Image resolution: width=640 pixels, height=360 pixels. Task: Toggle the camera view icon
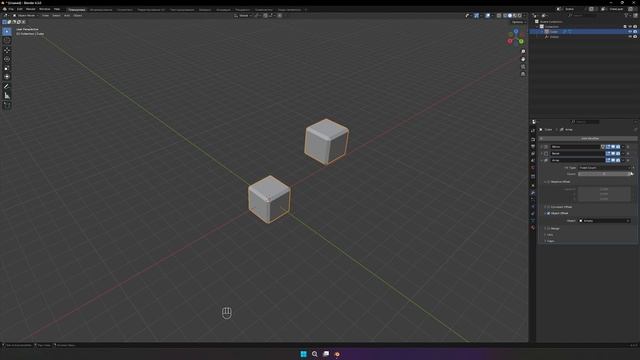click(x=523, y=67)
